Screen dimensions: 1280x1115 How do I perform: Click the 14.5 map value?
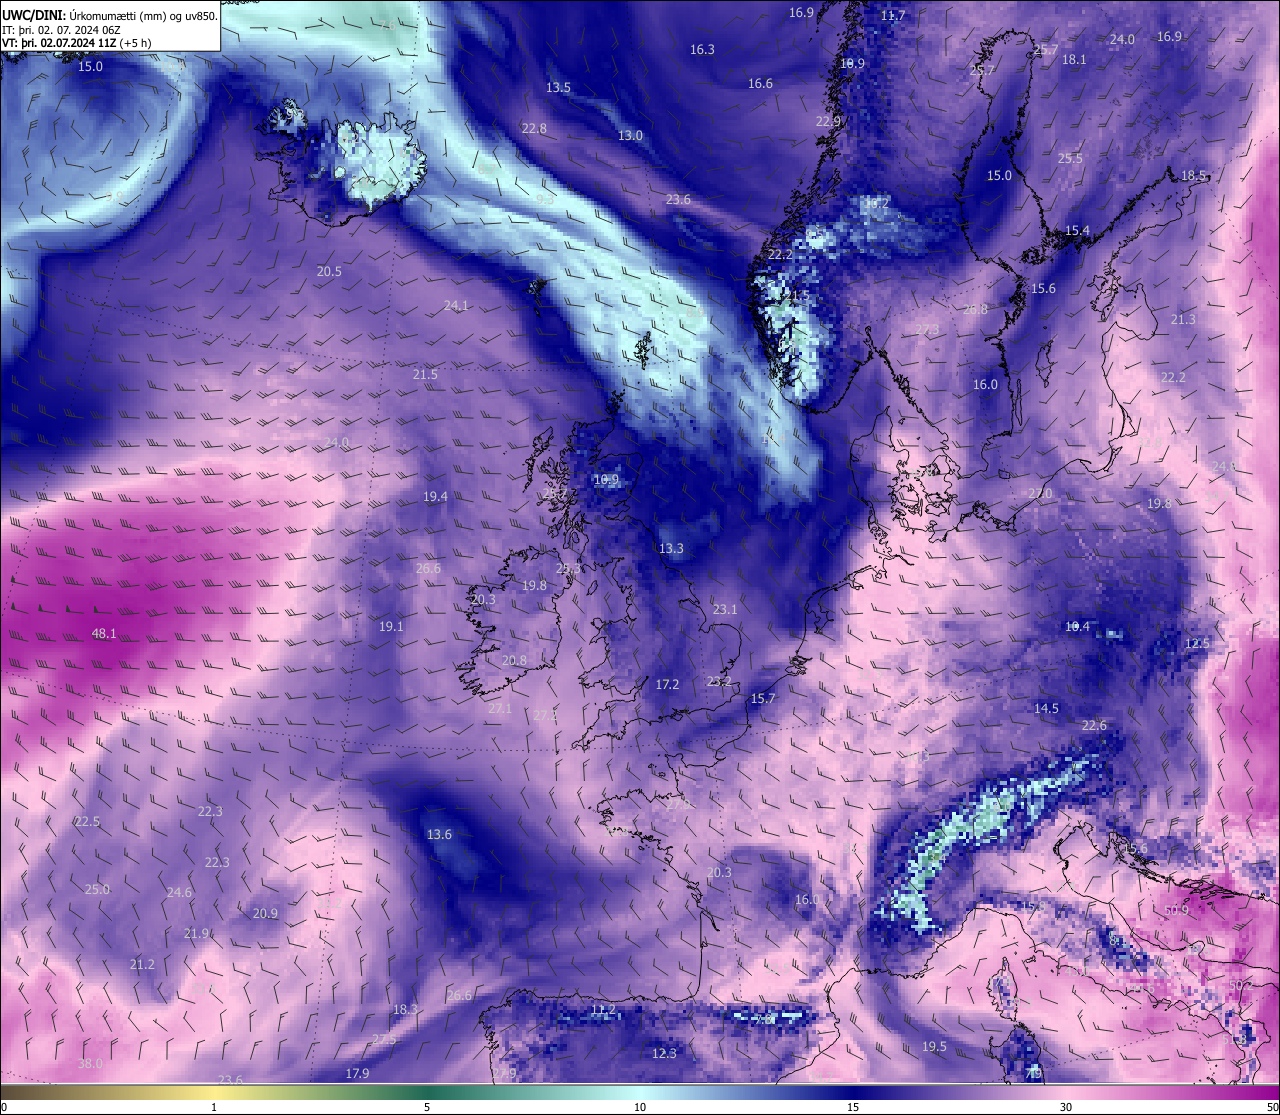point(1046,709)
